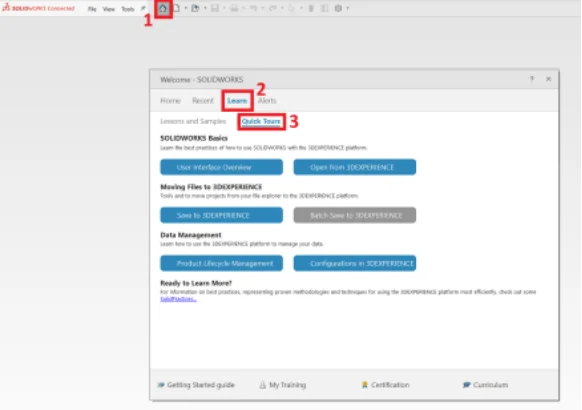Expand the dropdown arrow next to New
The image size is (582, 410).
coord(186,8)
